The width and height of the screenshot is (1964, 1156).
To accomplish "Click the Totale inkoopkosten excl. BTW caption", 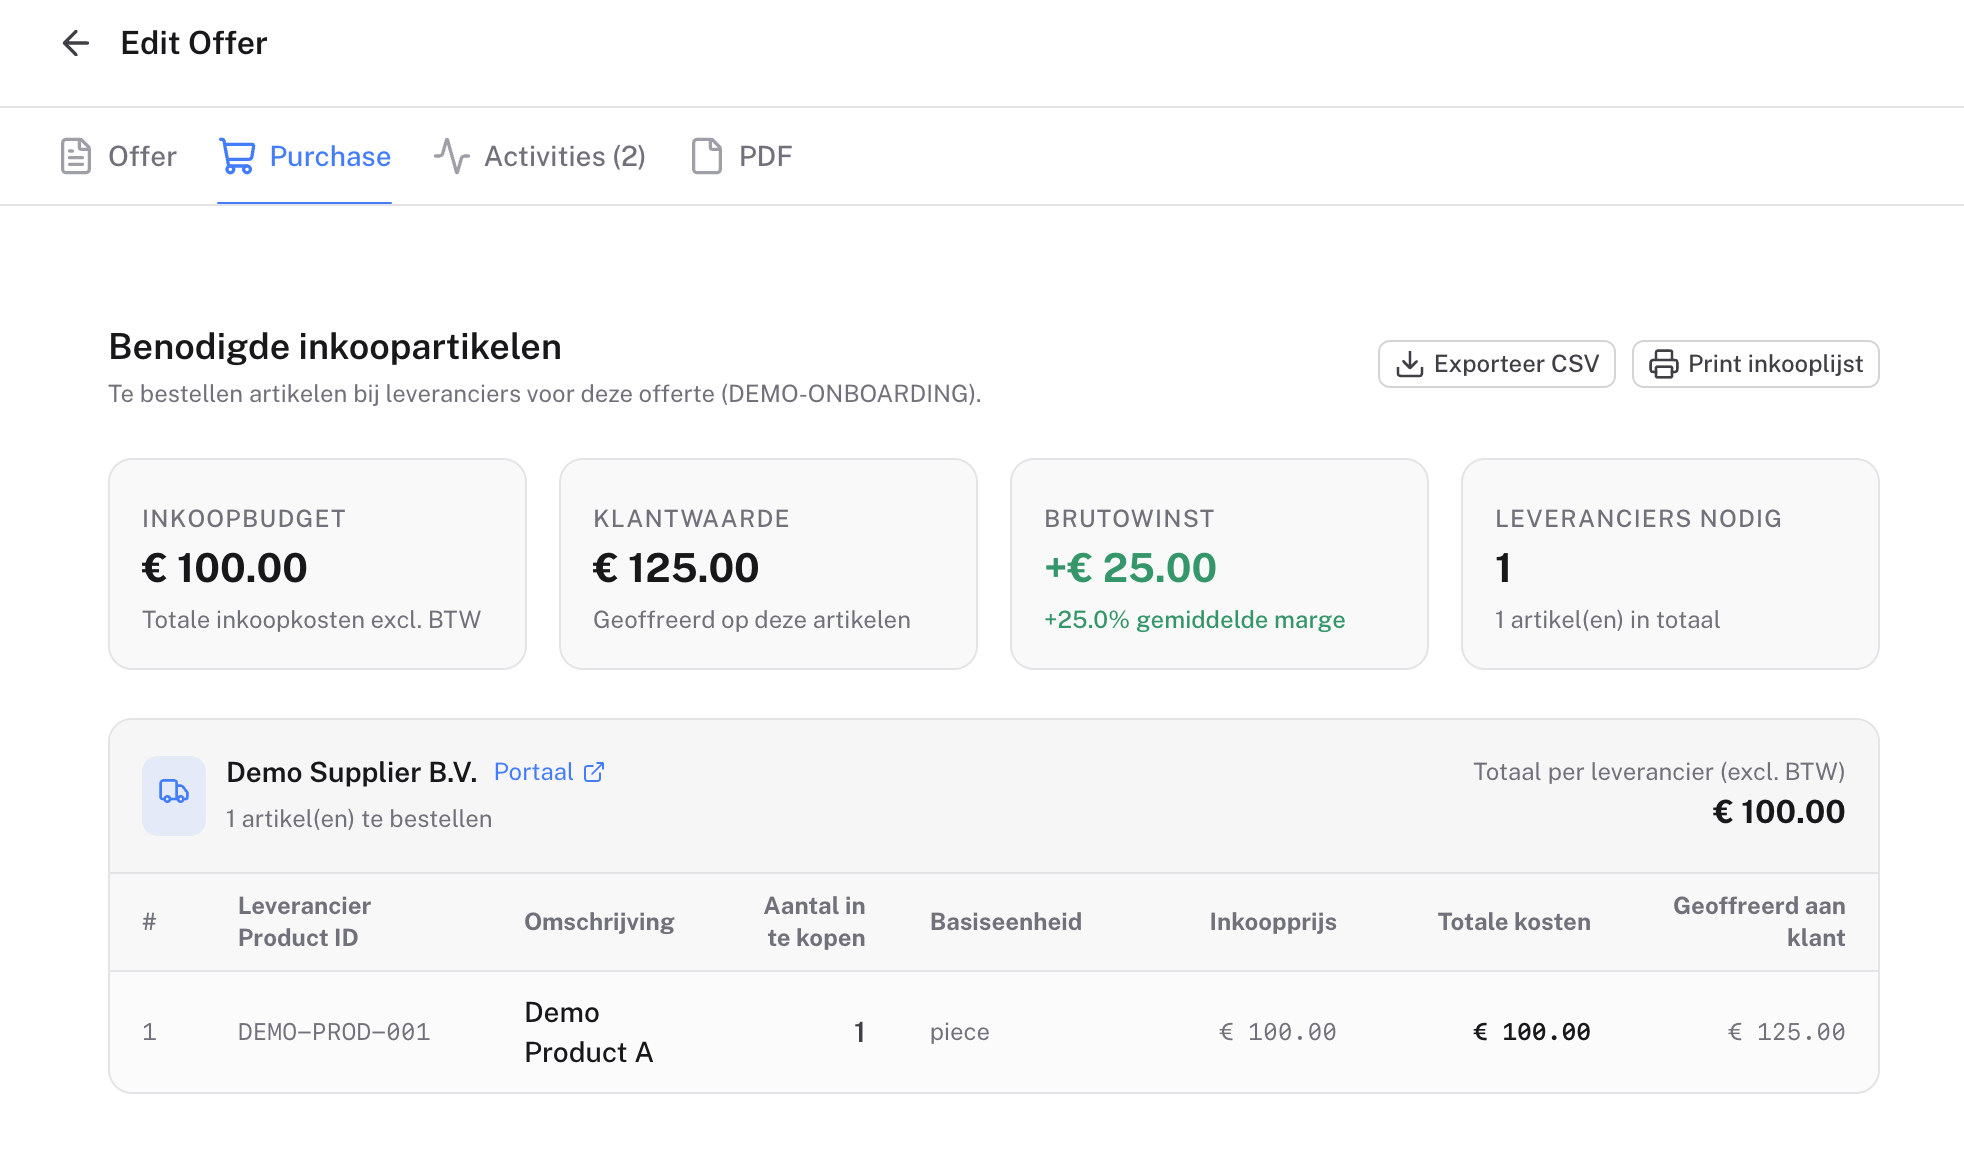I will [311, 620].
